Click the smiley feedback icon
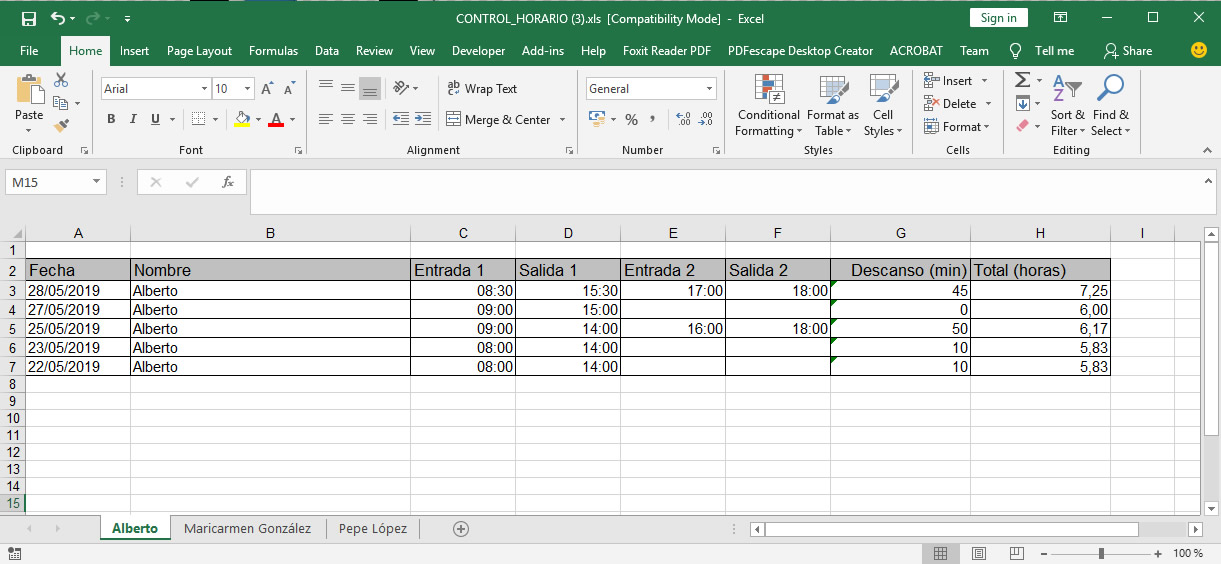Screen dimensions: 1221x564 (1199, 50)
